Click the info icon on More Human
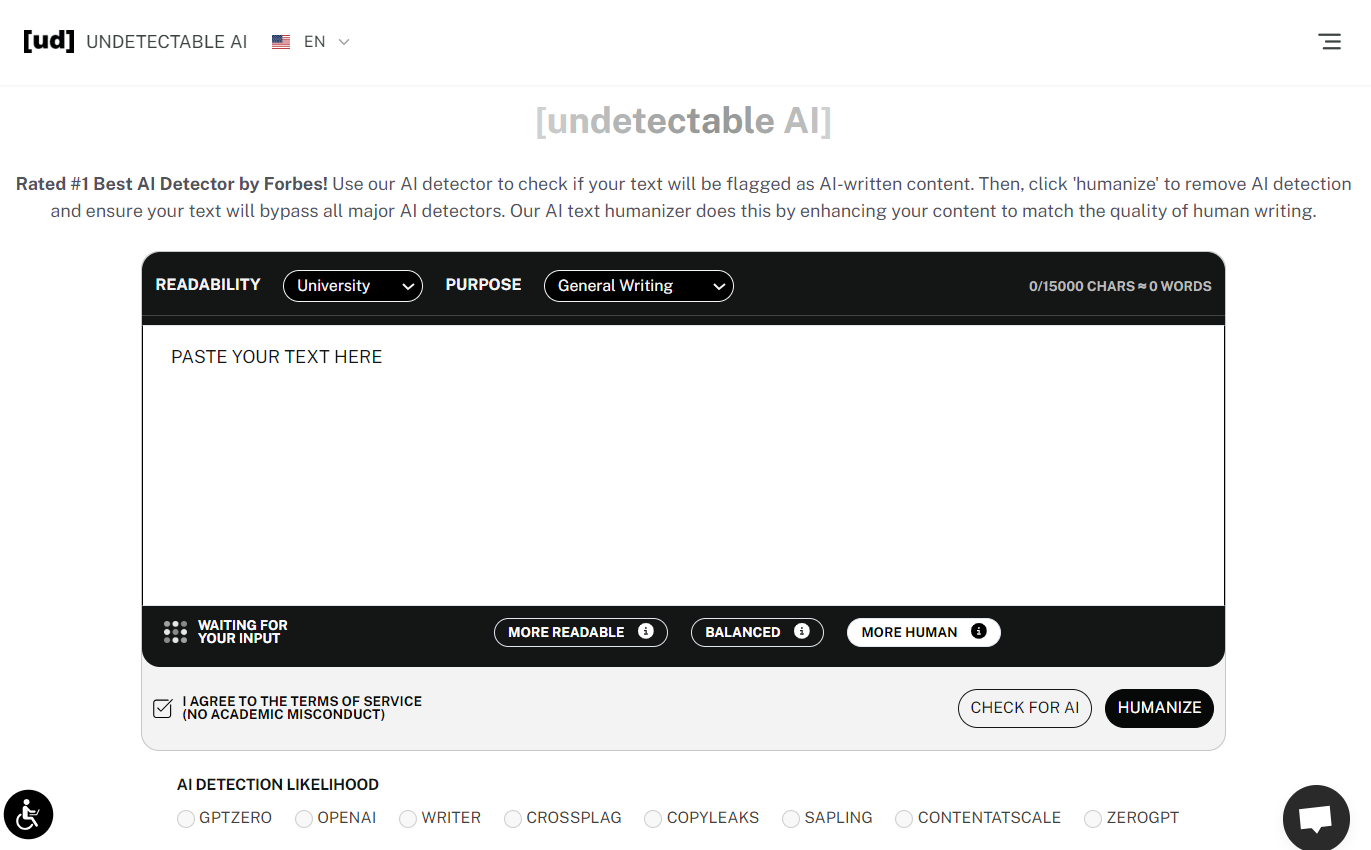The width and height of the screenshot is (1371, 850). 979,631
